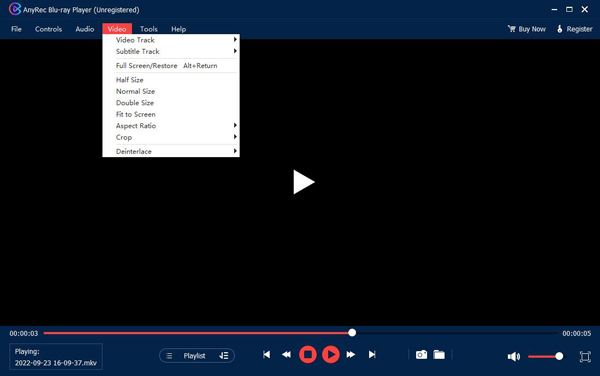Click the Buy Now link

point(532,29)
